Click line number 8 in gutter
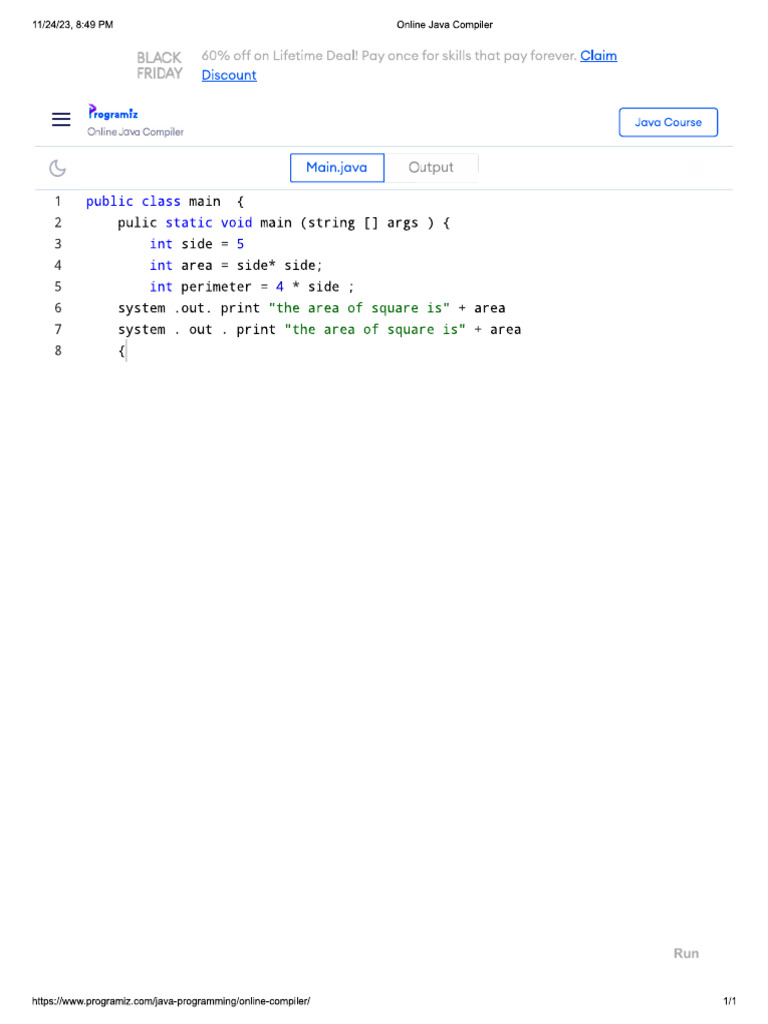This screenshot has height=1024, width=768. (x=58, y=351)
